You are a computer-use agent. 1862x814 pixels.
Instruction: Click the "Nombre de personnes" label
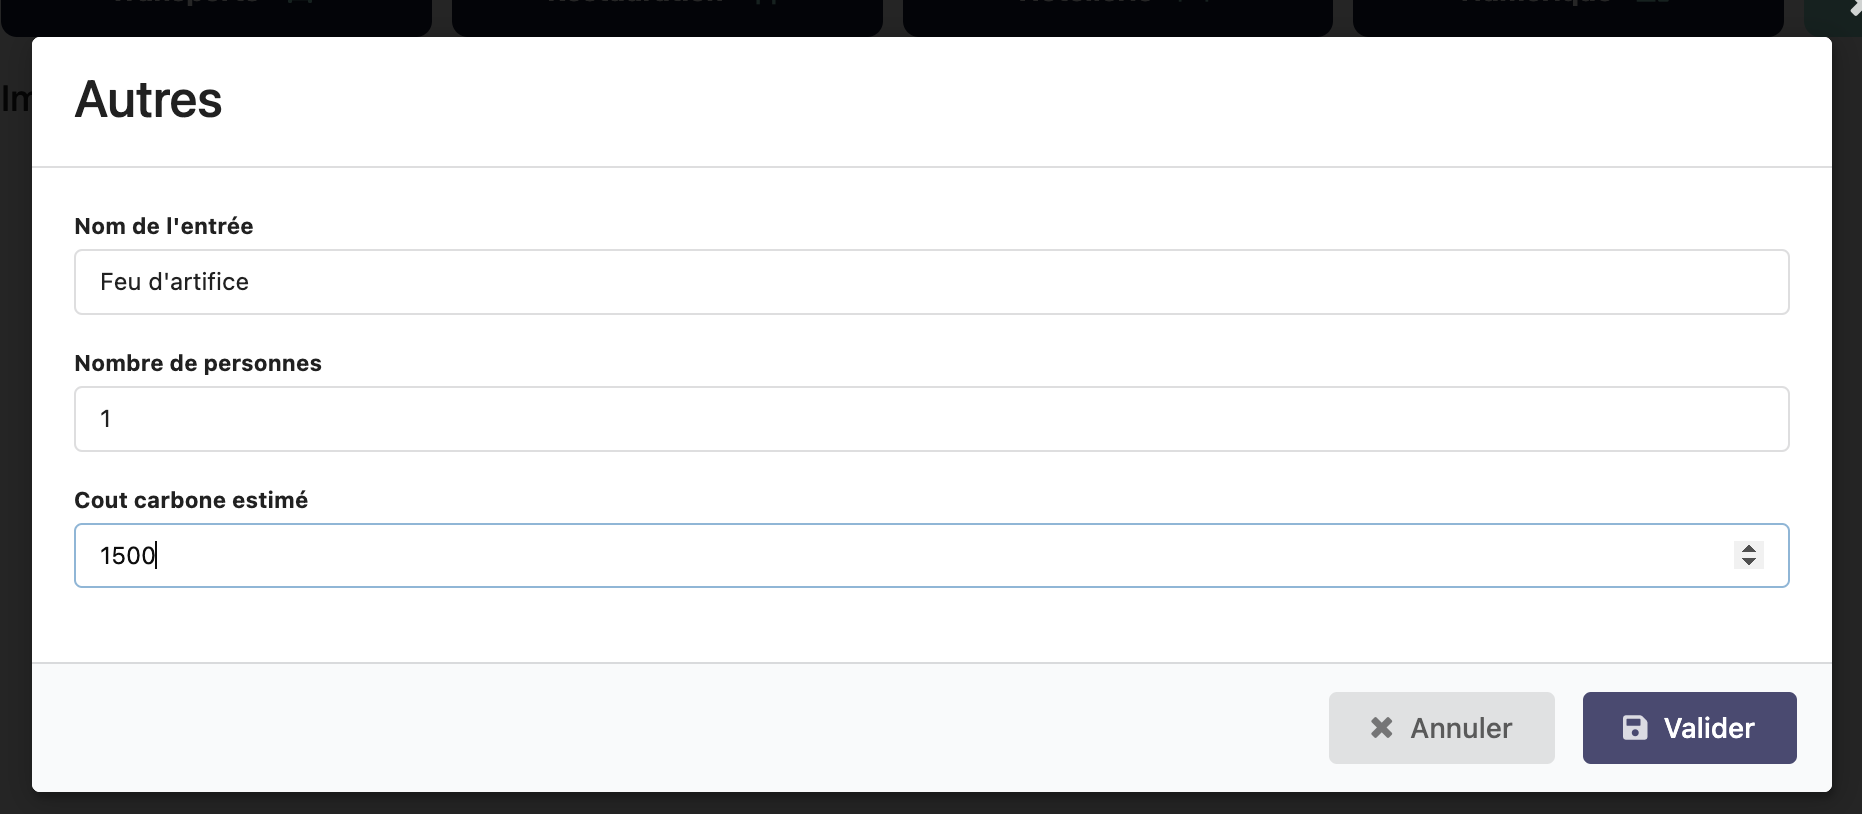tap(198, 363)
